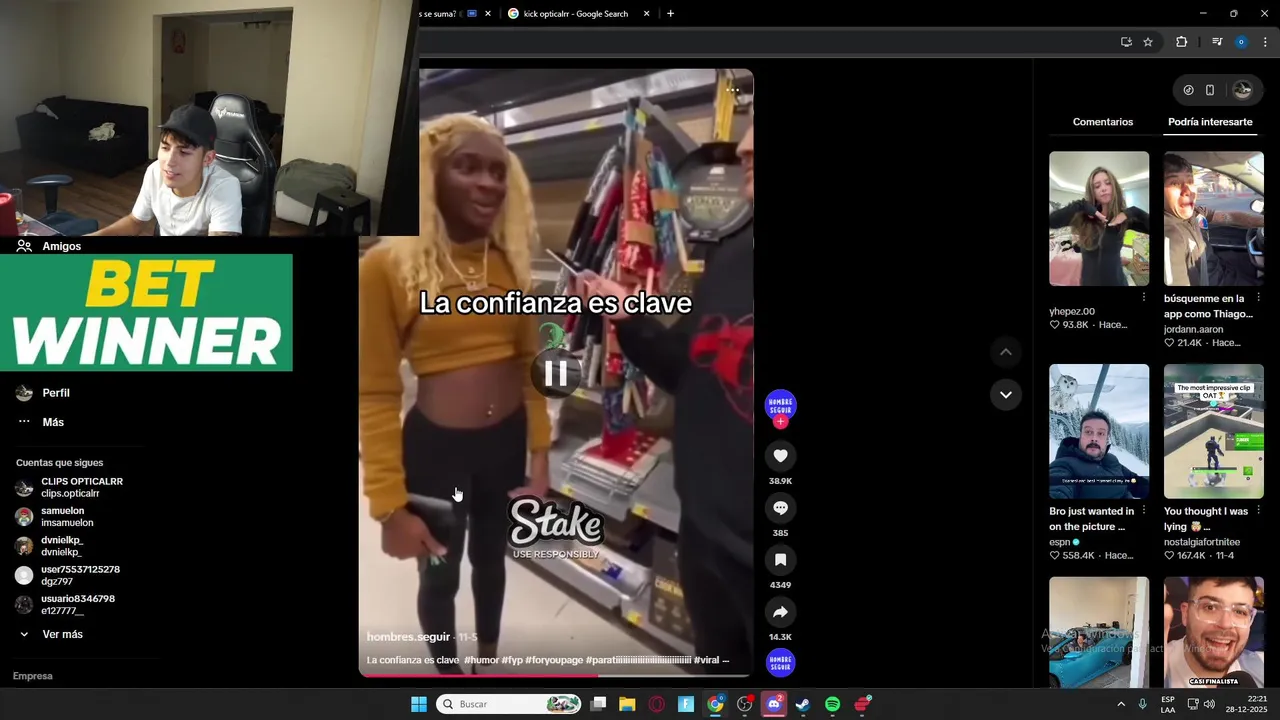Go to next video with down chevron

[1006, 394]
